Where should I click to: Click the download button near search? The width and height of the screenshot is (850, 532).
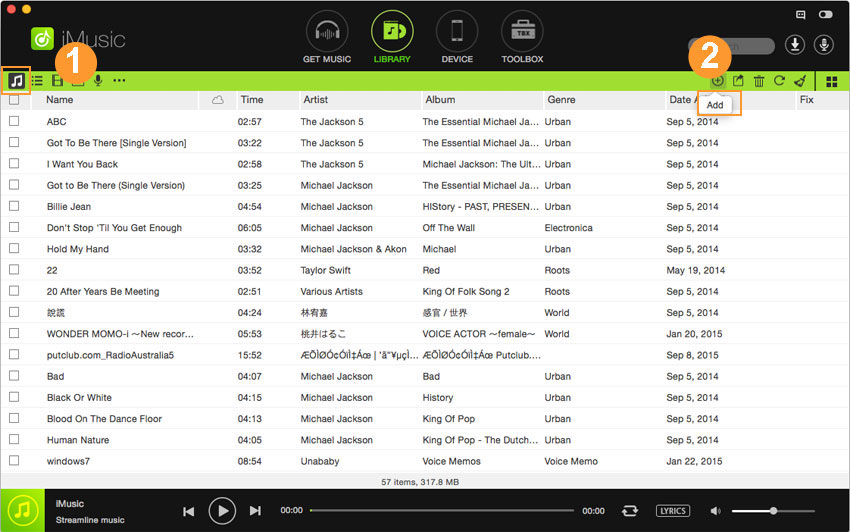[795, 45]
